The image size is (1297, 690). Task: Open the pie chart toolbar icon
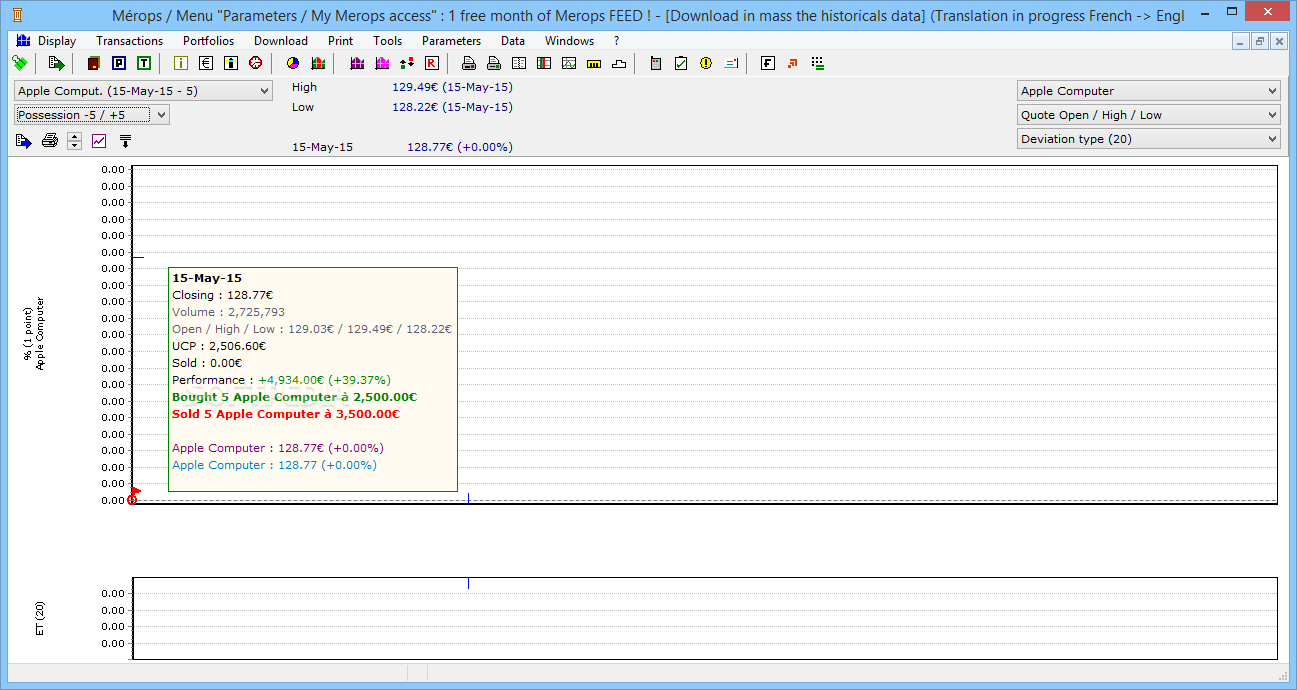pos(293,63)
